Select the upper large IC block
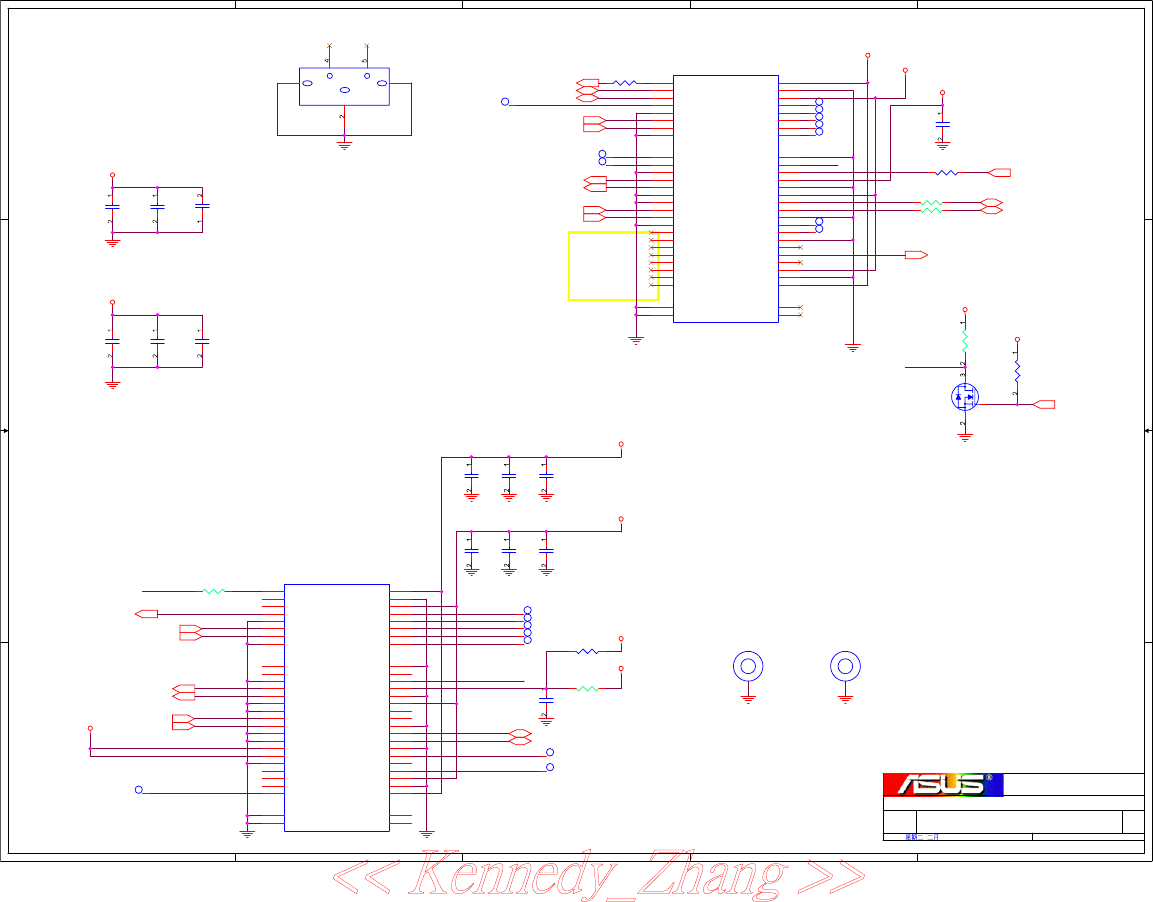The image size is (1153, 902). (726, 198)
